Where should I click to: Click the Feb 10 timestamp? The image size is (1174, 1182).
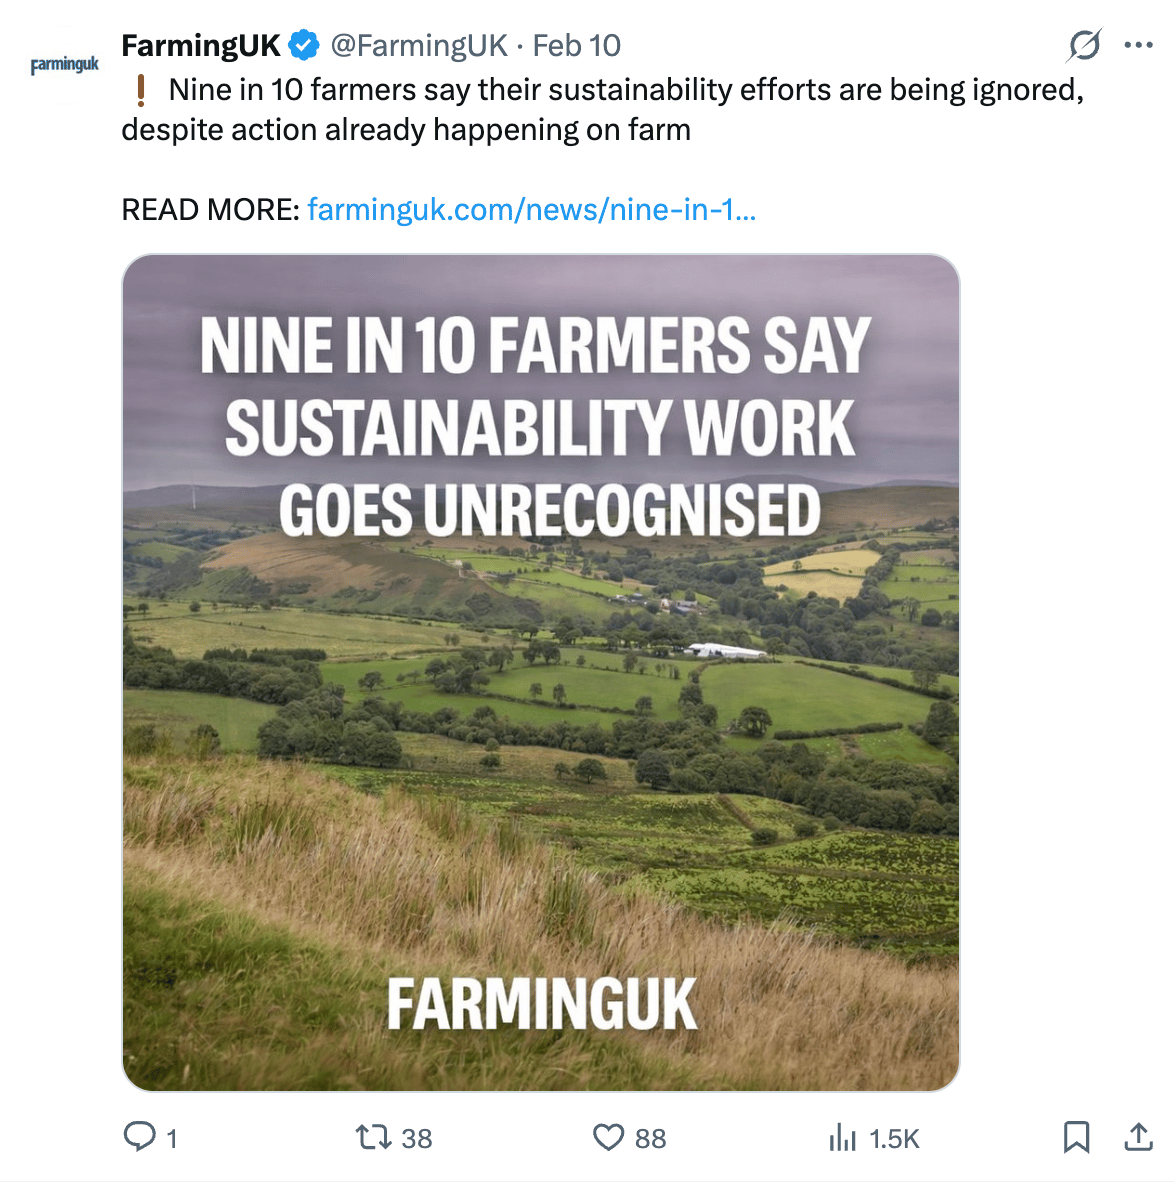577,45
